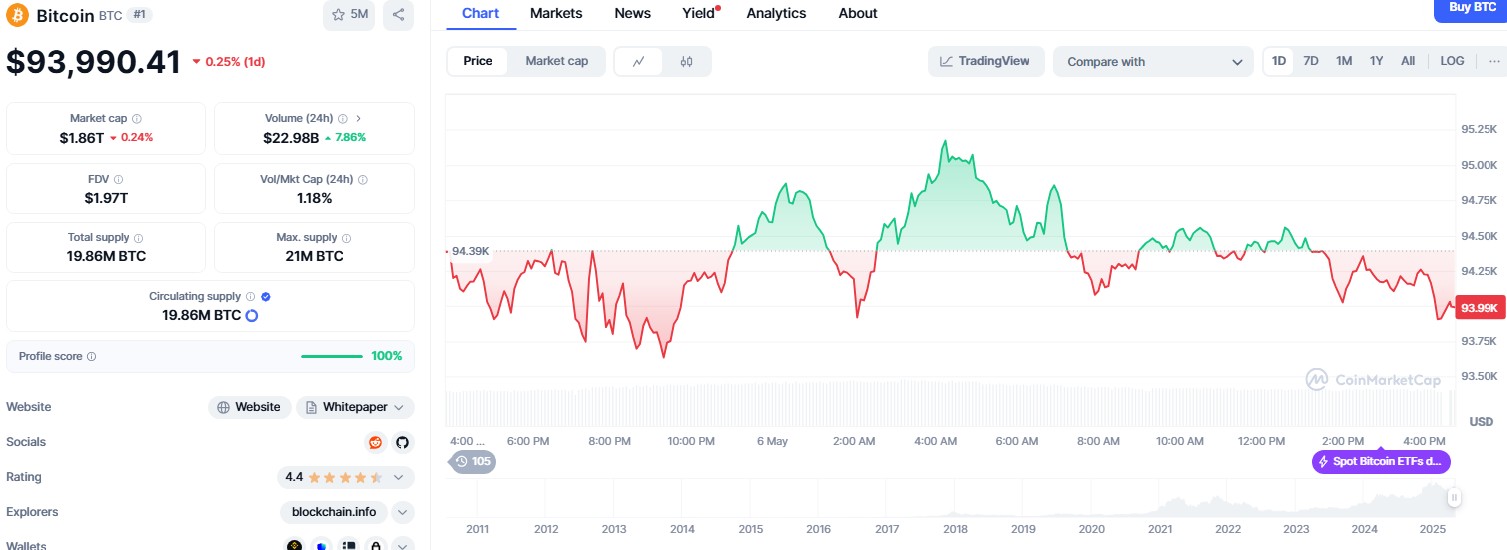Viewport: 1507px width, 550px height.
Task: Click the info icon beside Market cap
Action: (x=137, y=118)
